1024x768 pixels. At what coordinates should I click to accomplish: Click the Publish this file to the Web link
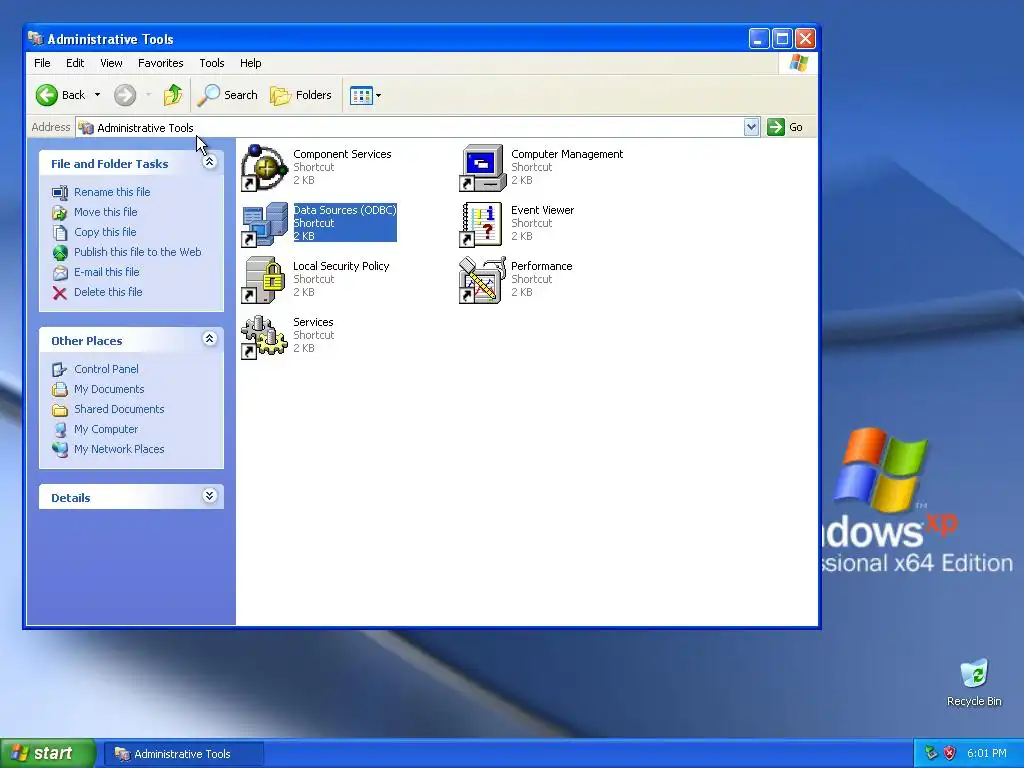click(137, 252)
